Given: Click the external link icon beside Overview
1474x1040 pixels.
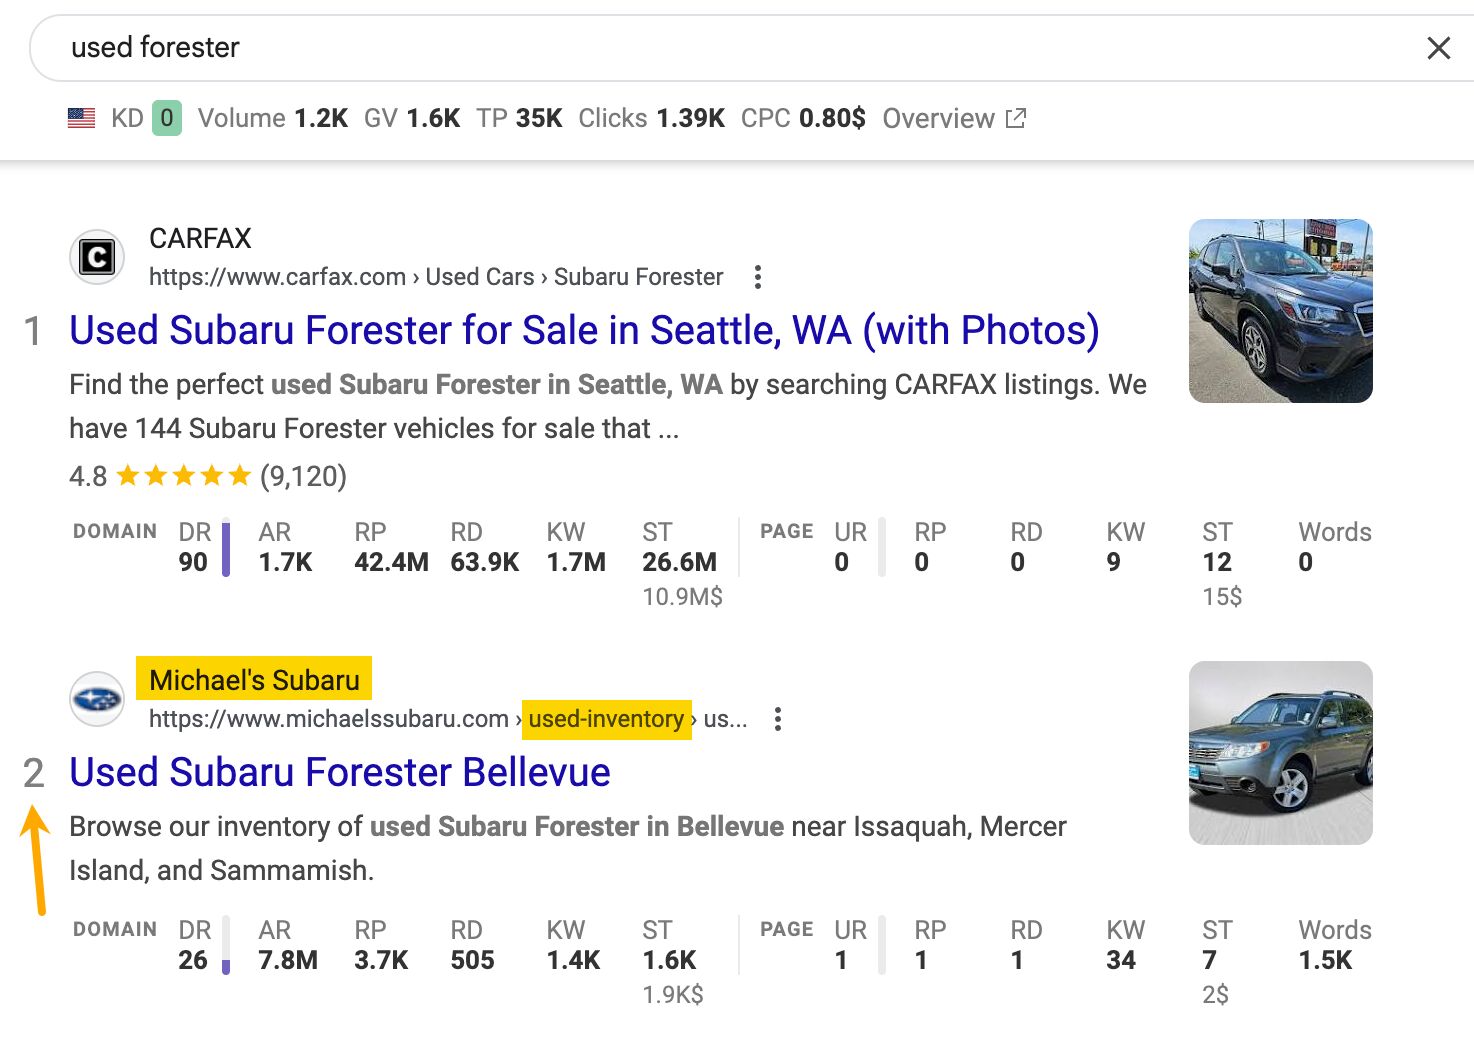Looking at the screenshot, I should tap(1015, 117).
